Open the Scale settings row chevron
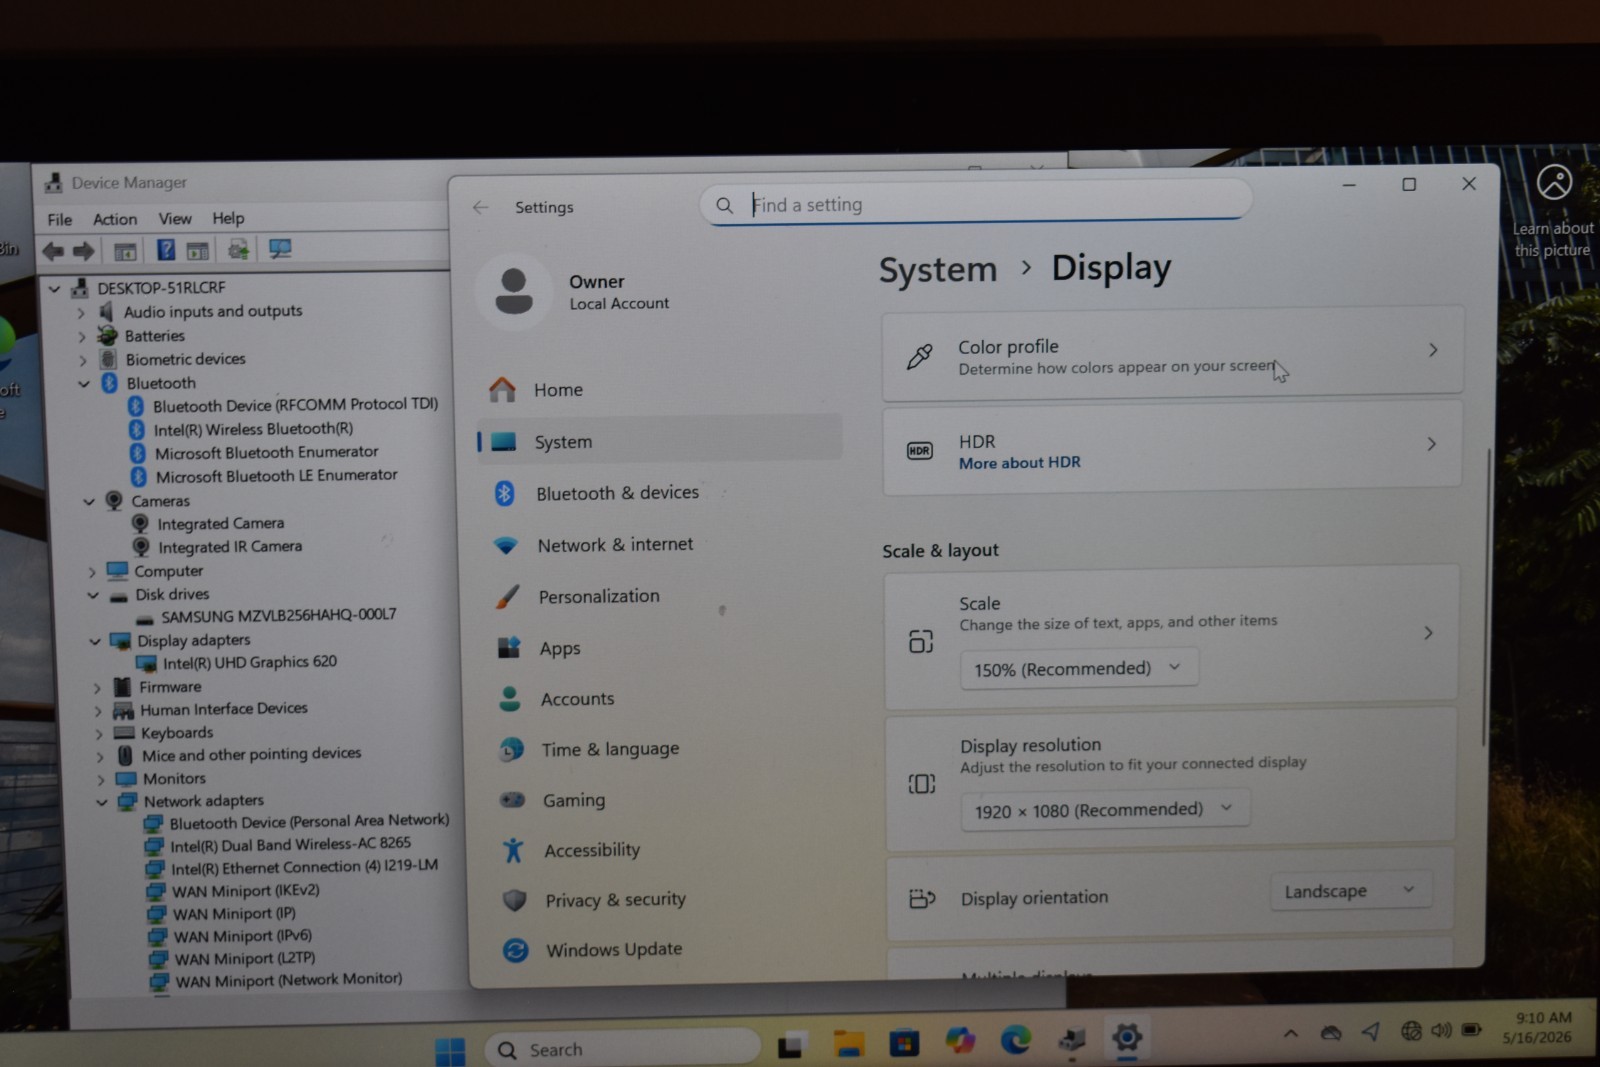 [1428, 633]
